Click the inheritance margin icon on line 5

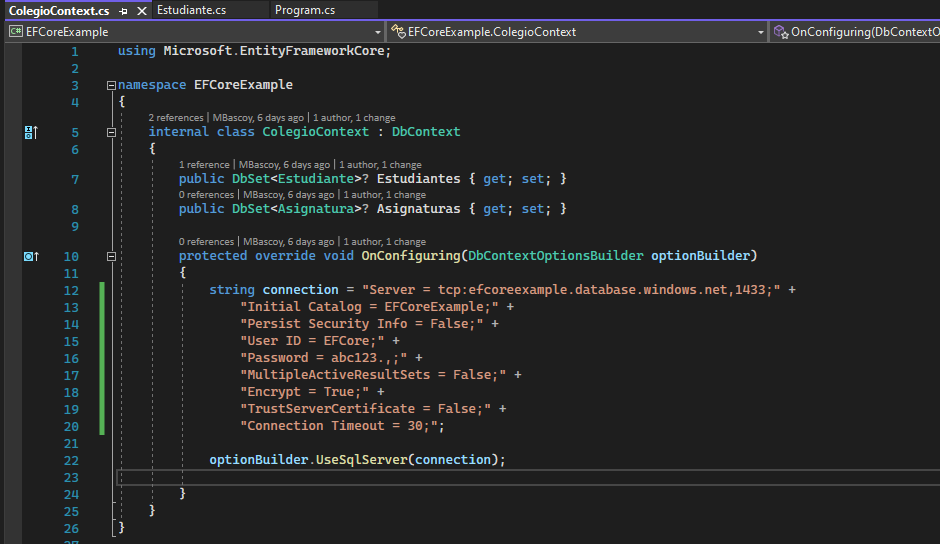tap(30, 132)
